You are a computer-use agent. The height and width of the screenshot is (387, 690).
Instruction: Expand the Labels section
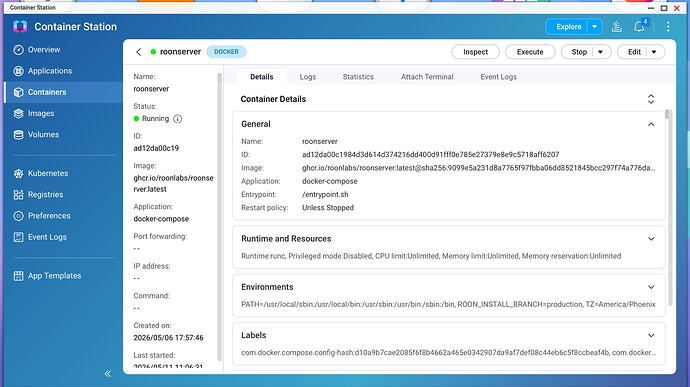point(651,335)
